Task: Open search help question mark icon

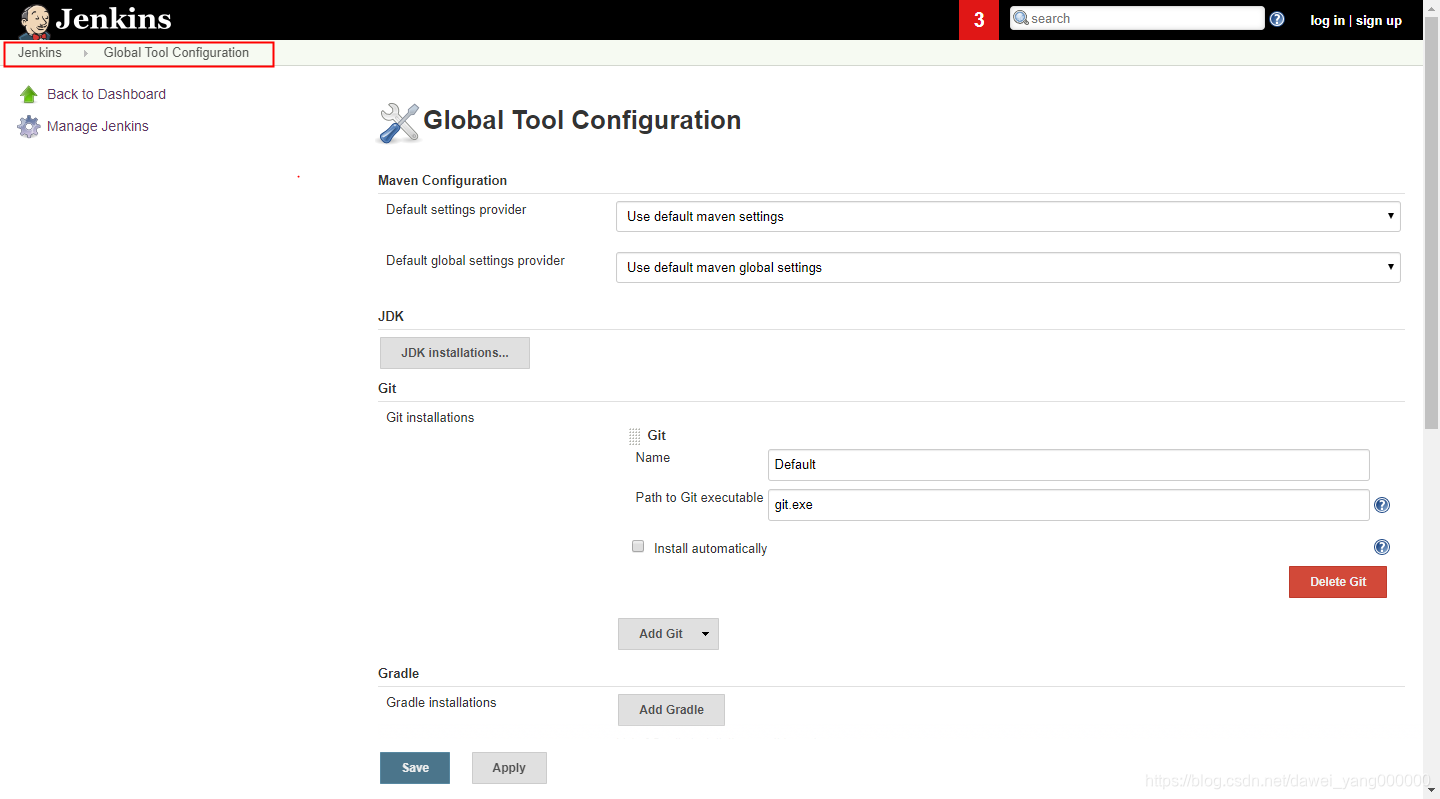Action: pos(1277,19)
